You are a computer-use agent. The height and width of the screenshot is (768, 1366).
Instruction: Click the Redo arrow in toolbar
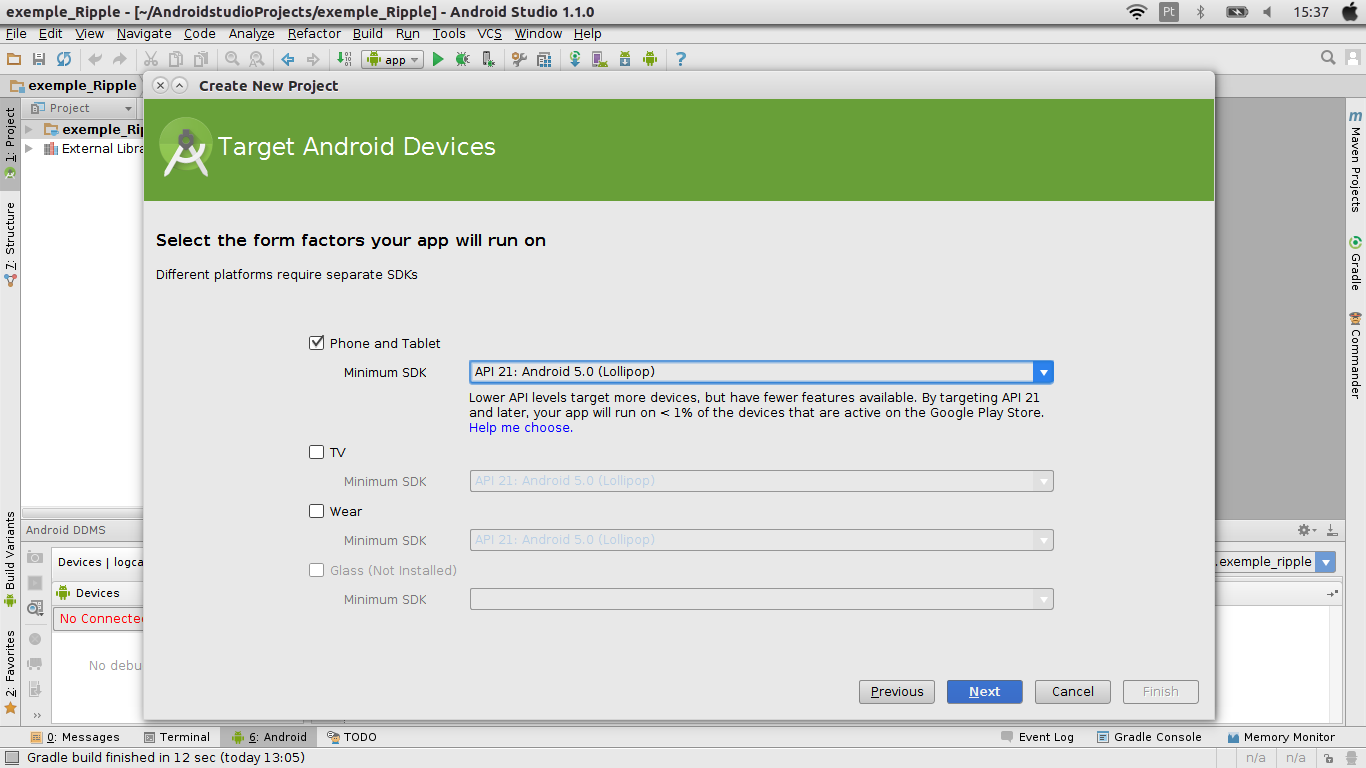pyautogui.click(x=120, y=59)
